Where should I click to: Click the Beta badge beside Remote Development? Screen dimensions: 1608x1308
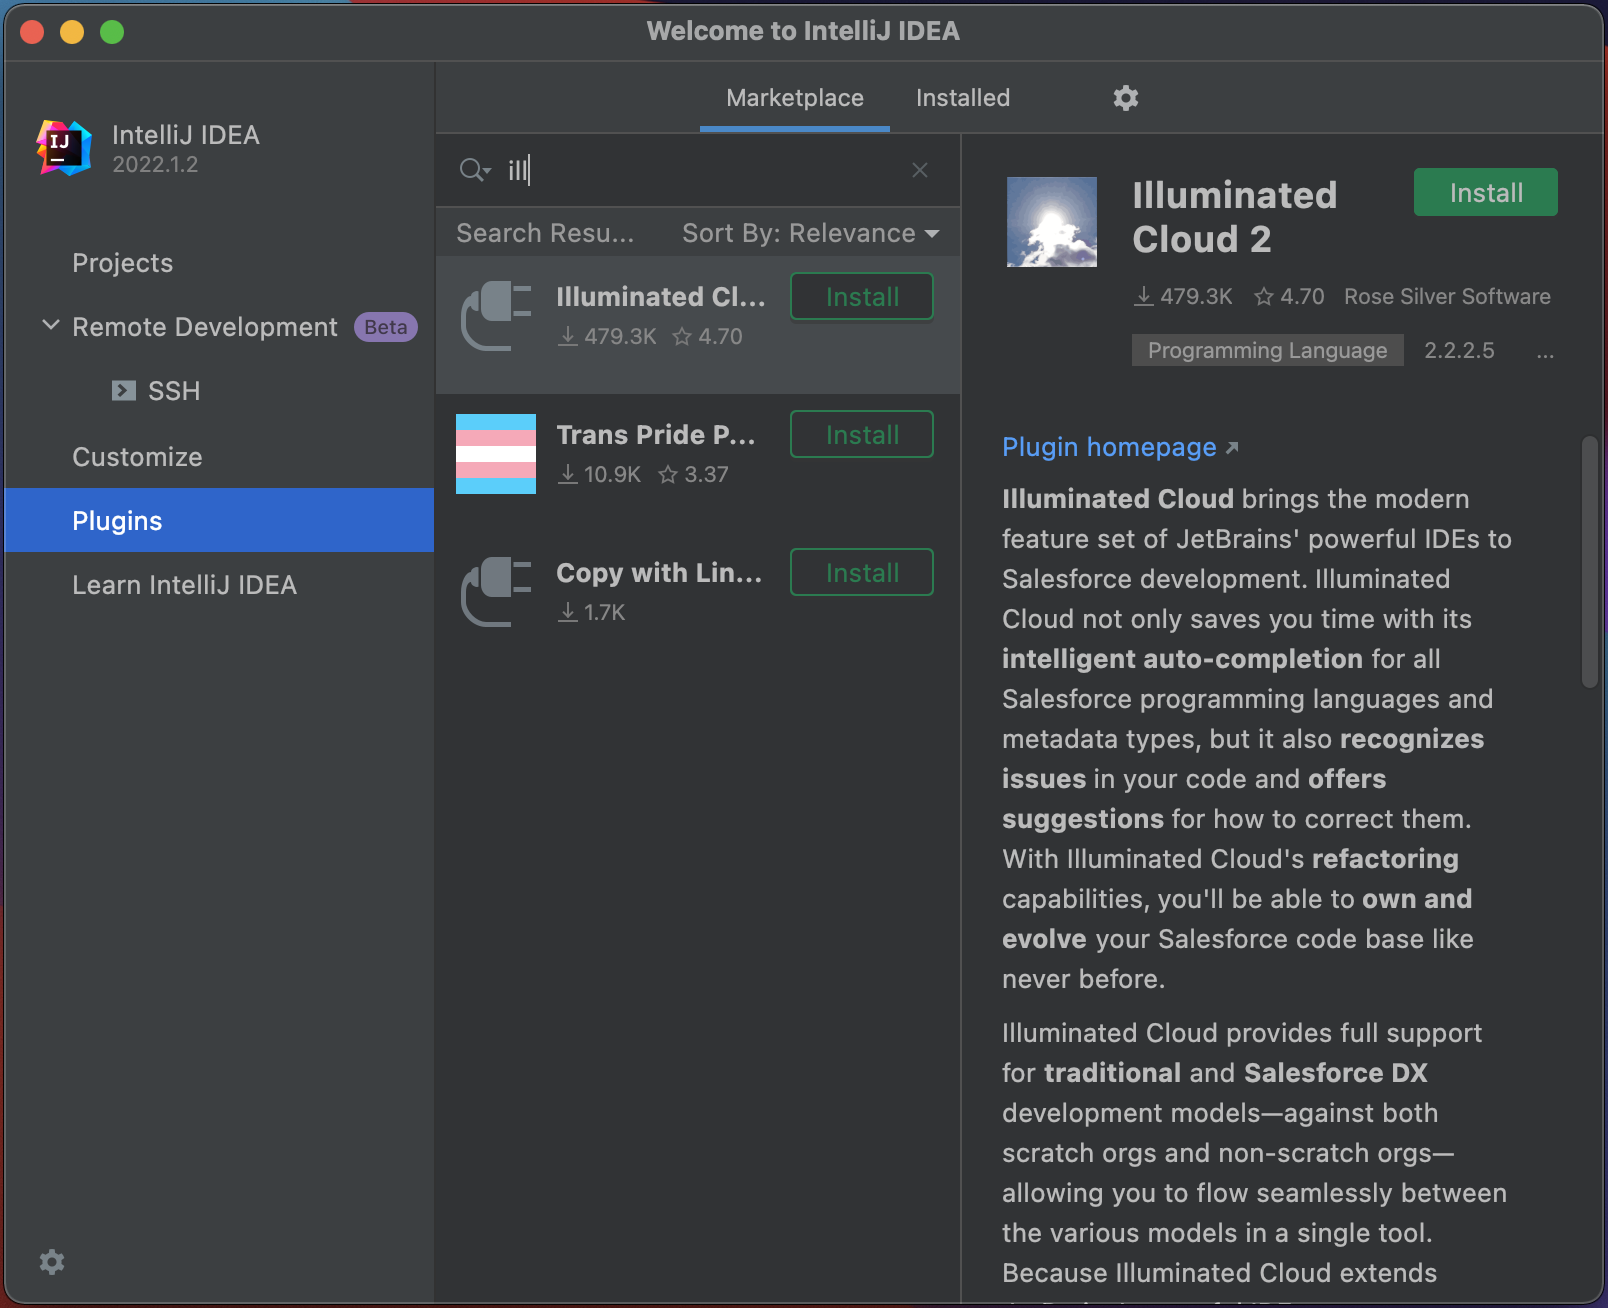click(x=385, y=327)
